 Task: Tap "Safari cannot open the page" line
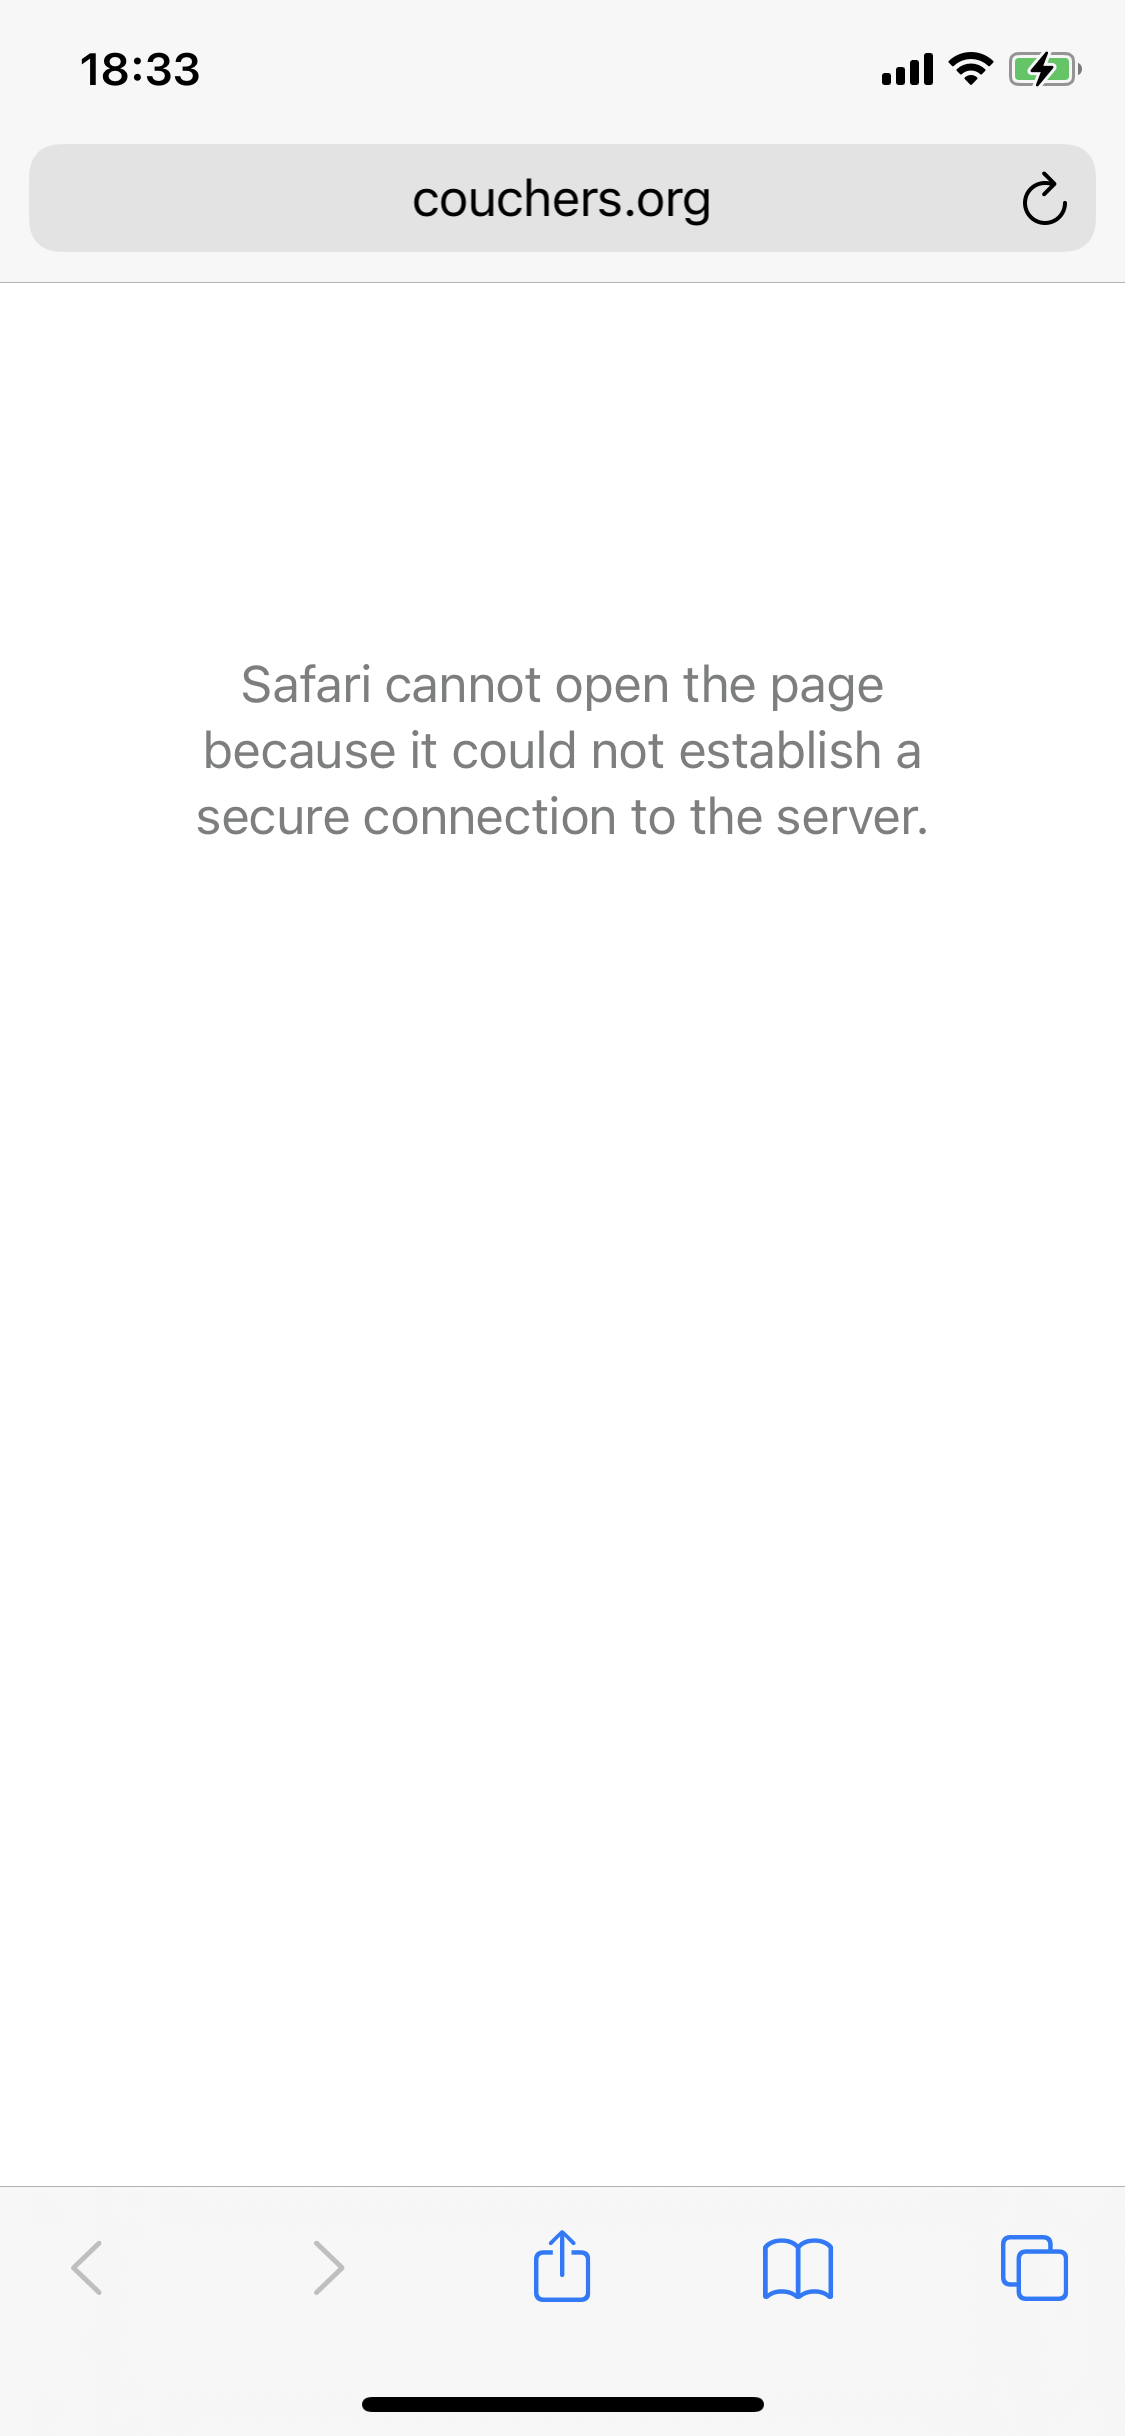coord(562,686)
